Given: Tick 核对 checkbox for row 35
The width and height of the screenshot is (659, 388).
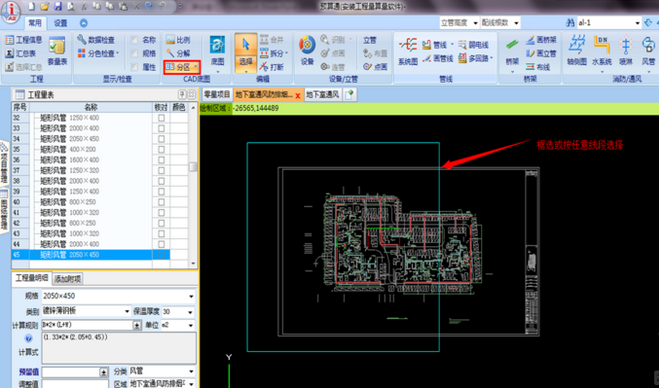Looking at the screenshot, I should [161, 150].
